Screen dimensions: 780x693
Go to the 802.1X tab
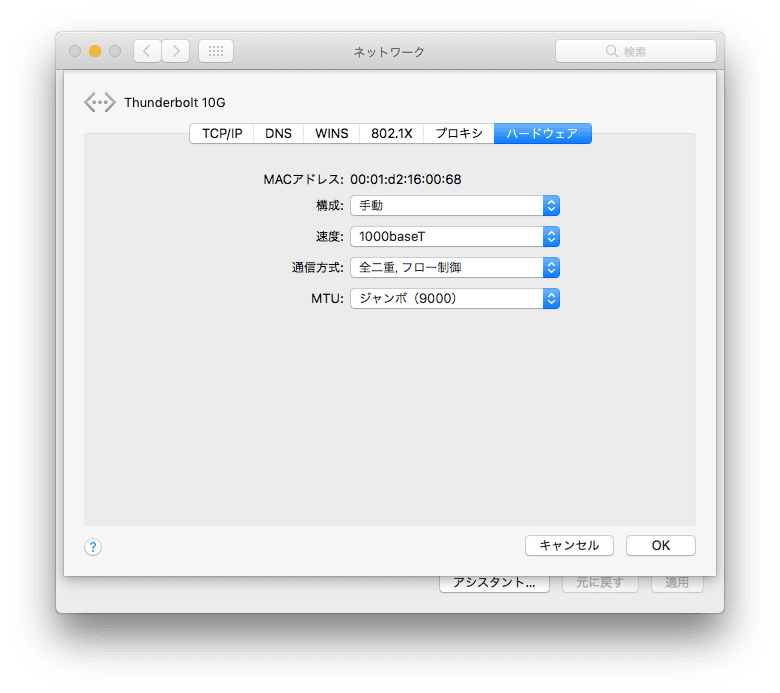[x=391, y=133]
